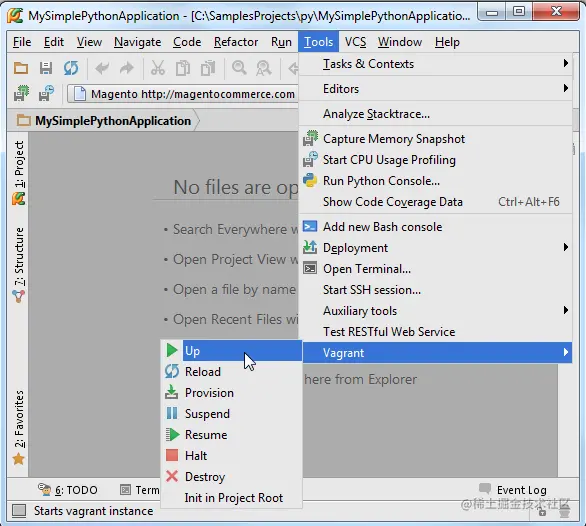The width and height of the screenshot is (586, 526).
Task: Toggle tool window quick-access status bar icon
Action: pyautogui.click(x=19, y=511)
